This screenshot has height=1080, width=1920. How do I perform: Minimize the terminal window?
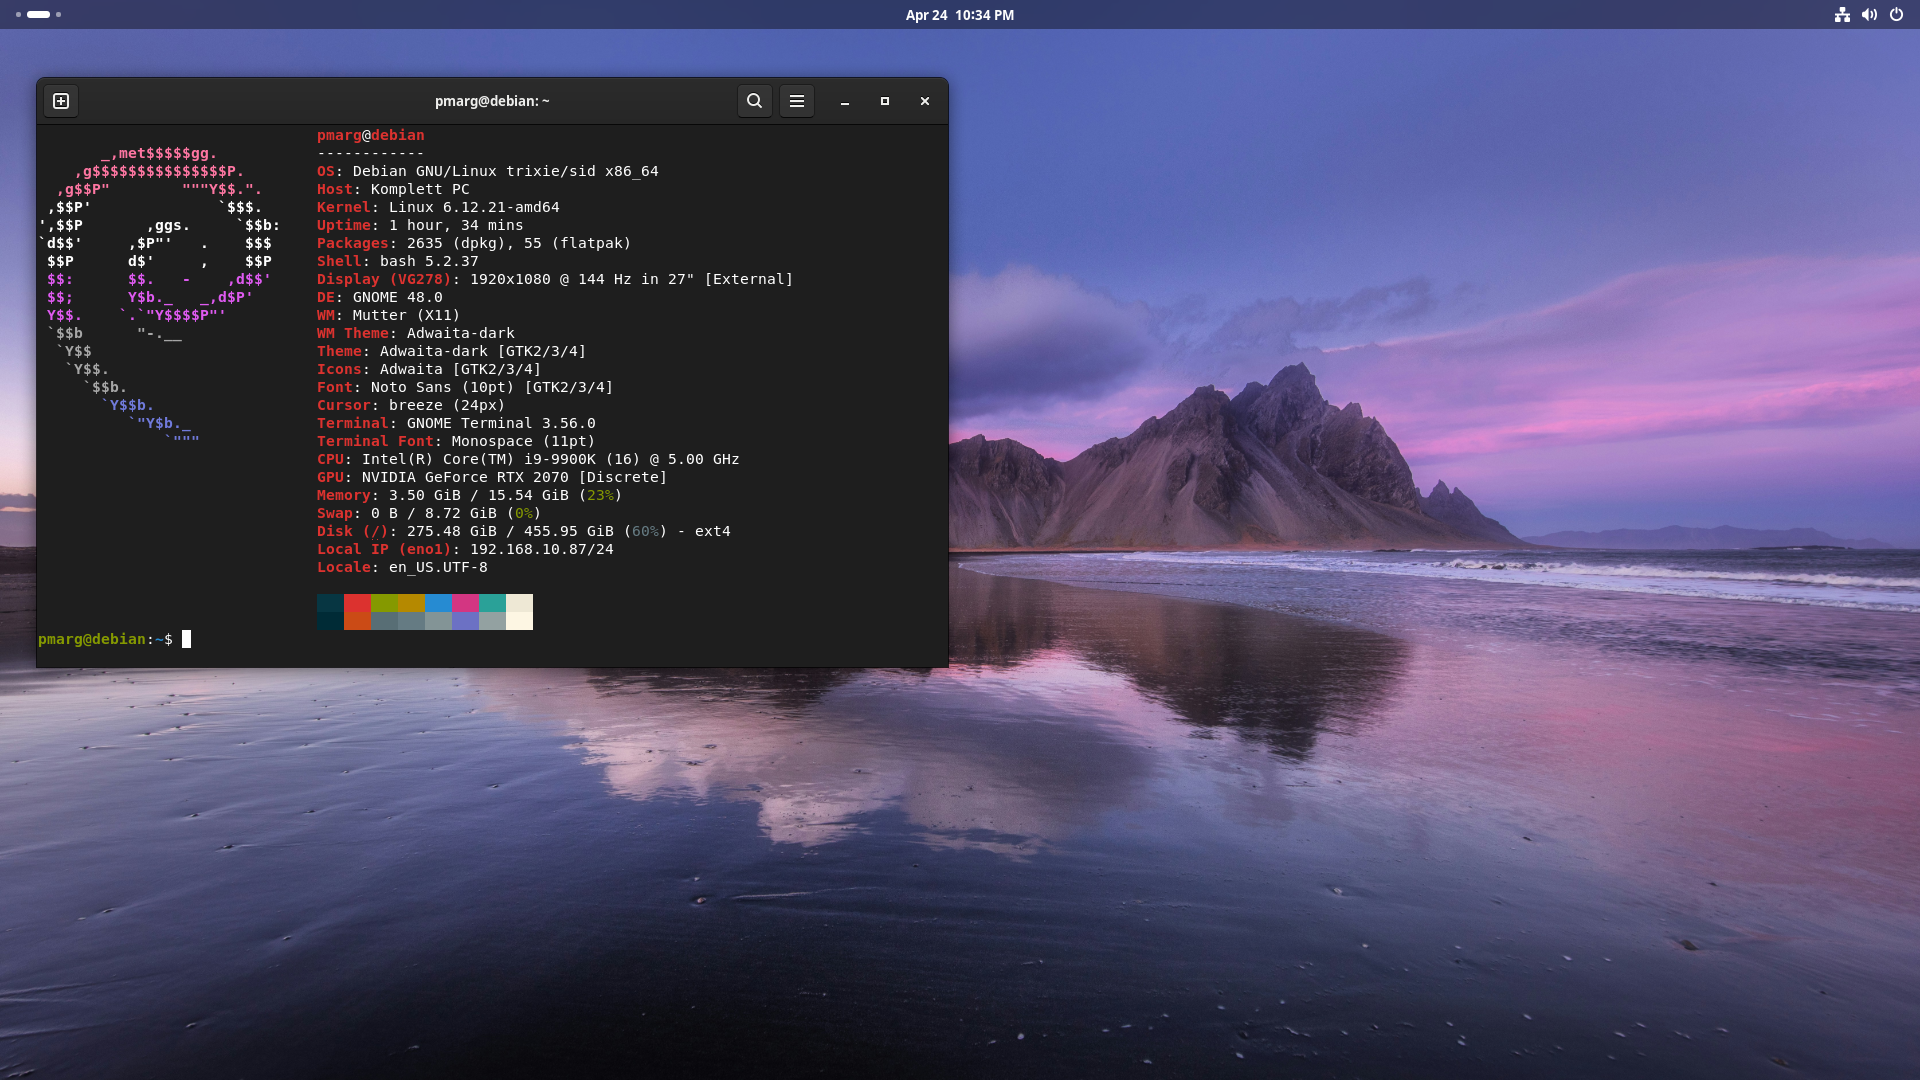pos(845,101)
